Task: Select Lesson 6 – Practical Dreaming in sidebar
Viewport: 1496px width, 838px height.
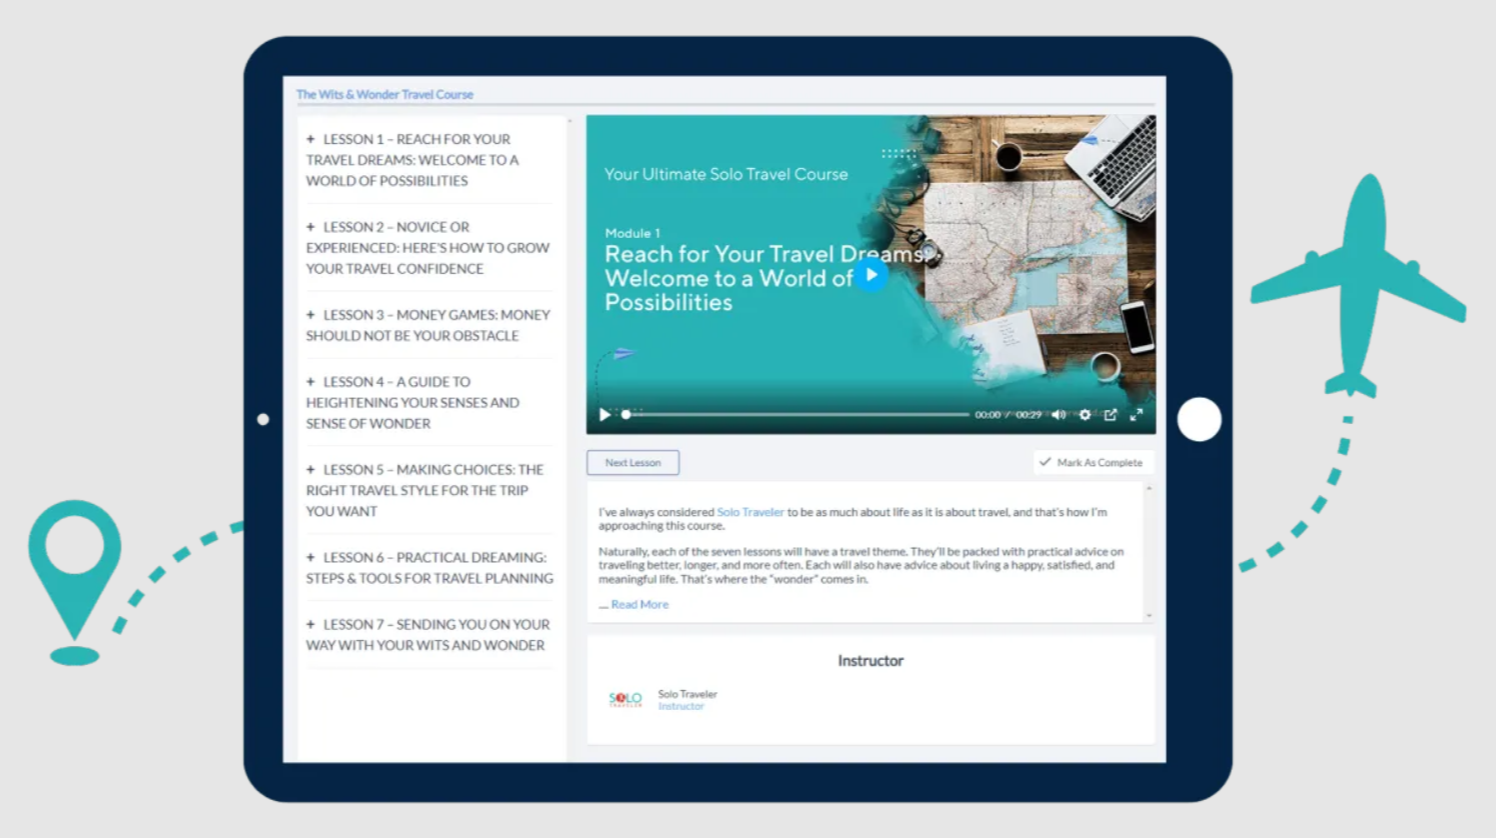Action: click(429, 568)
